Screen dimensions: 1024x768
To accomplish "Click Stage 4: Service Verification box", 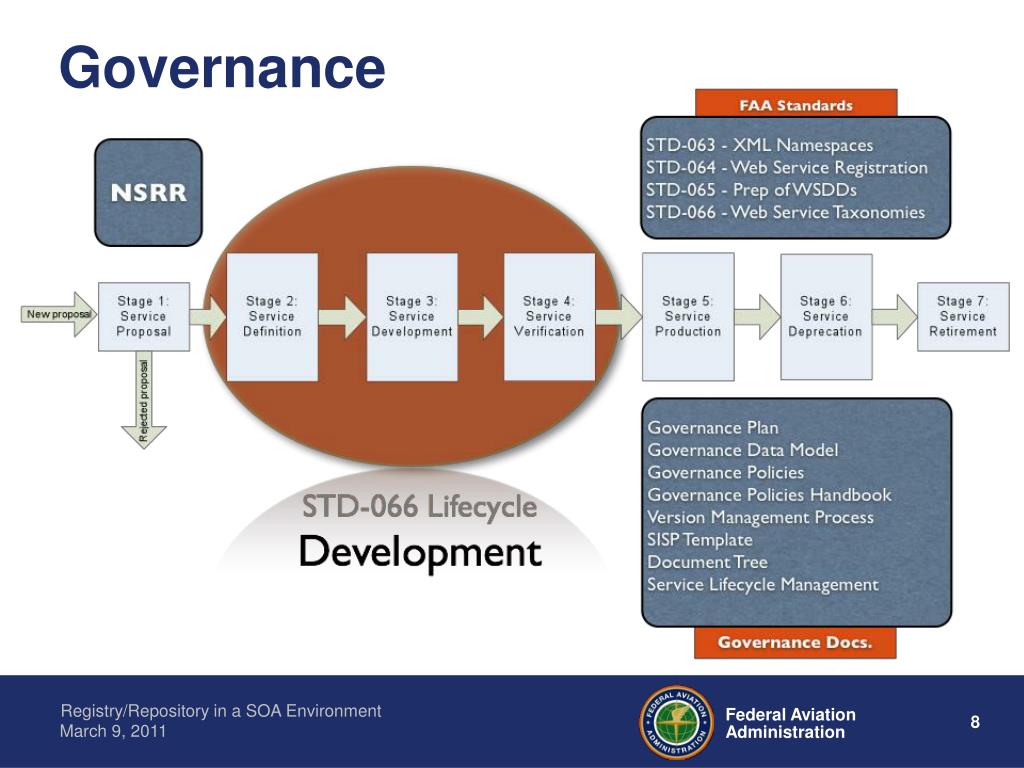I will tap(549, 317).
